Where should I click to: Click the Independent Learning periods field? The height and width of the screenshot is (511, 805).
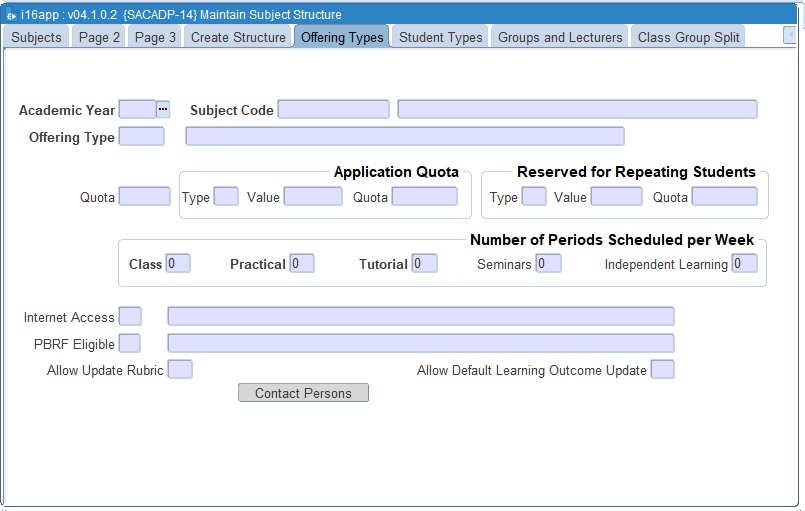[744, 264]
